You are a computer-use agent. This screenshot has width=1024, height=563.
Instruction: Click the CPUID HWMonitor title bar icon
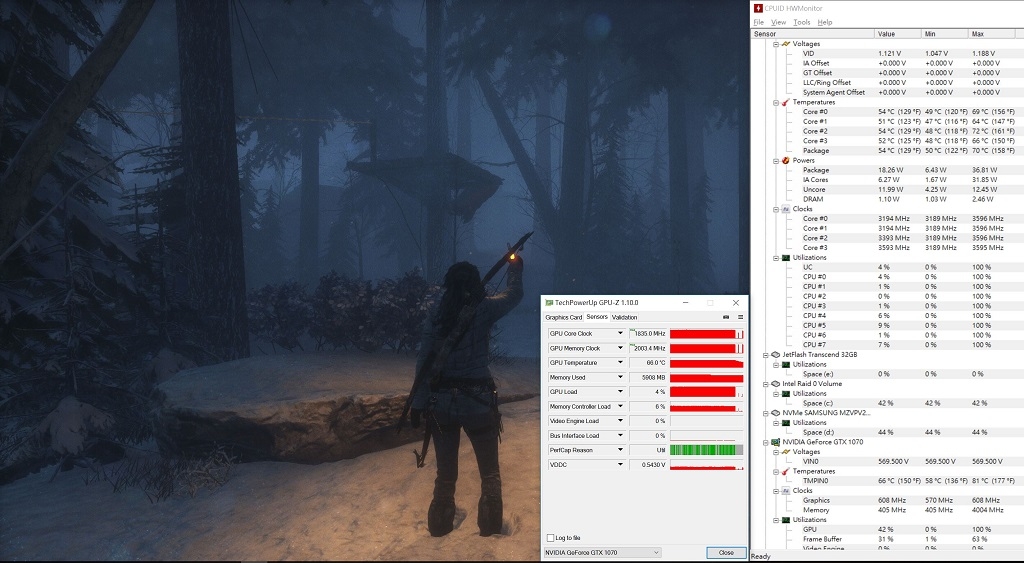[x=758, y=8]
